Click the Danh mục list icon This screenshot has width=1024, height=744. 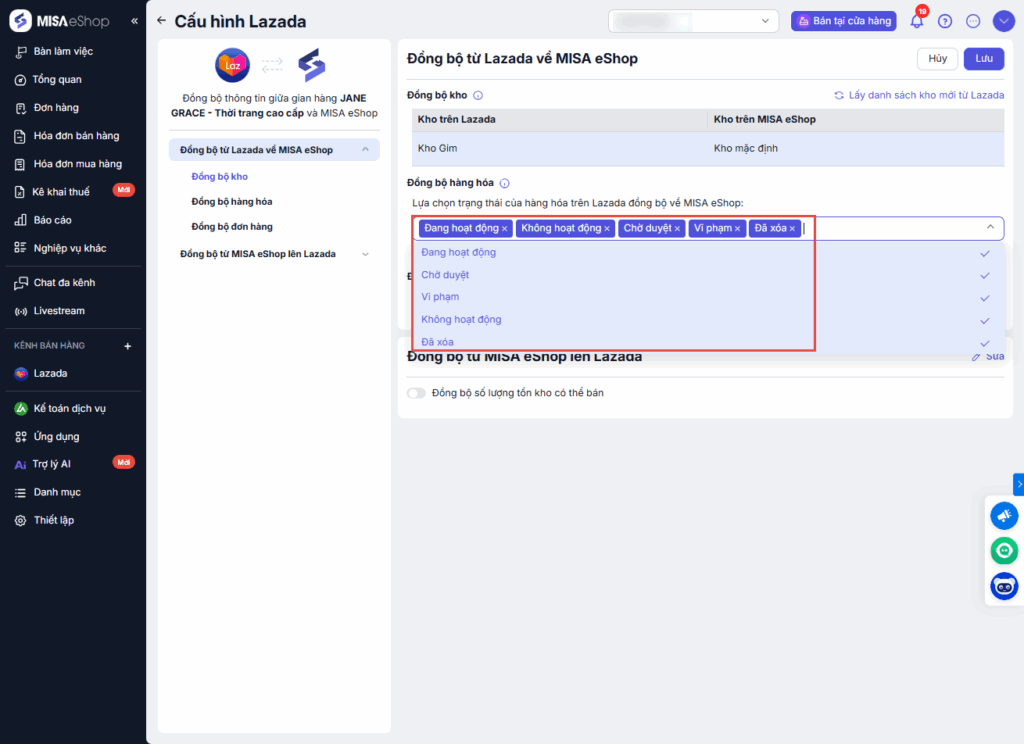point(21,493)
